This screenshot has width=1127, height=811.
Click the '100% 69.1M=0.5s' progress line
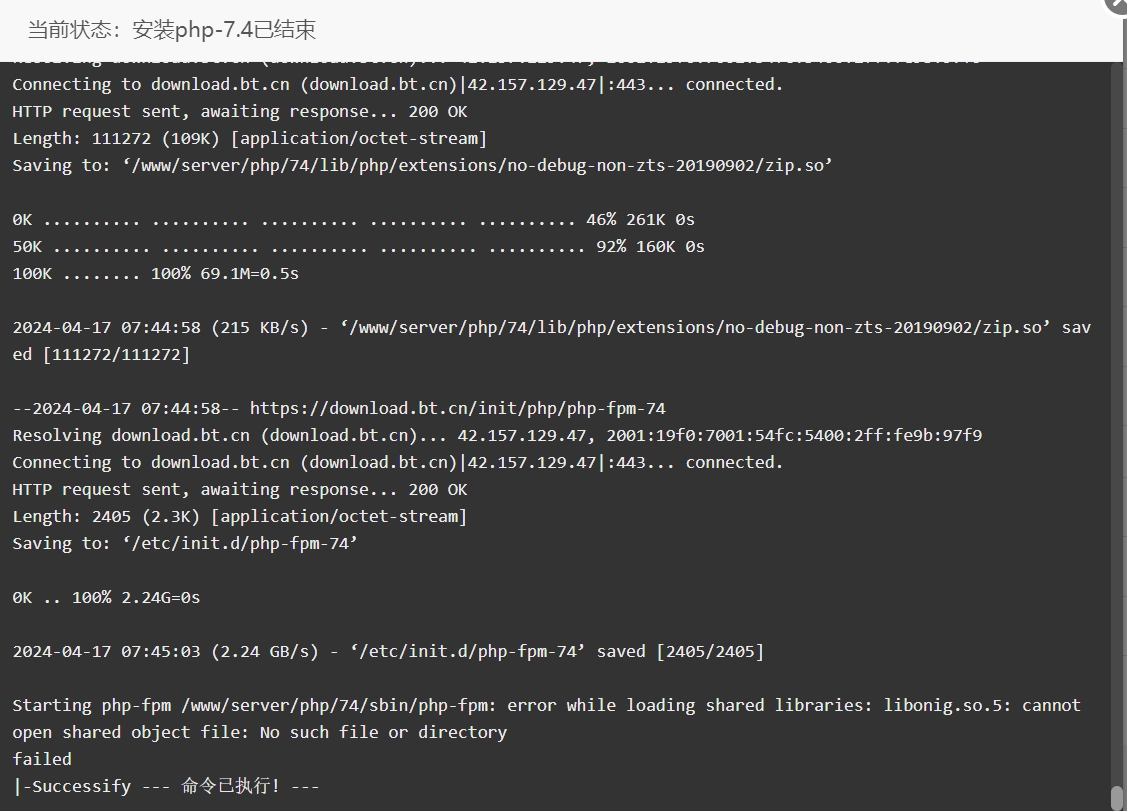tap(155, 274)
